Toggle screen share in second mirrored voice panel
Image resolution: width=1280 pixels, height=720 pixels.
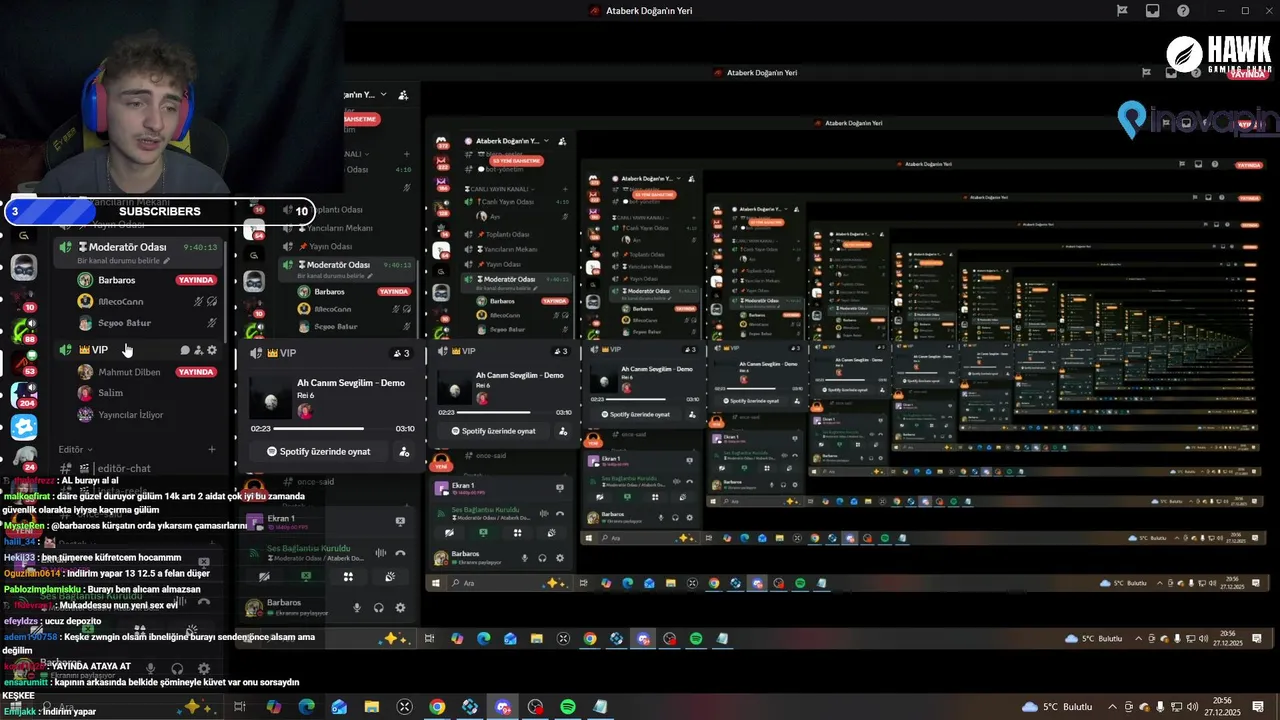(x=484, y=533)
